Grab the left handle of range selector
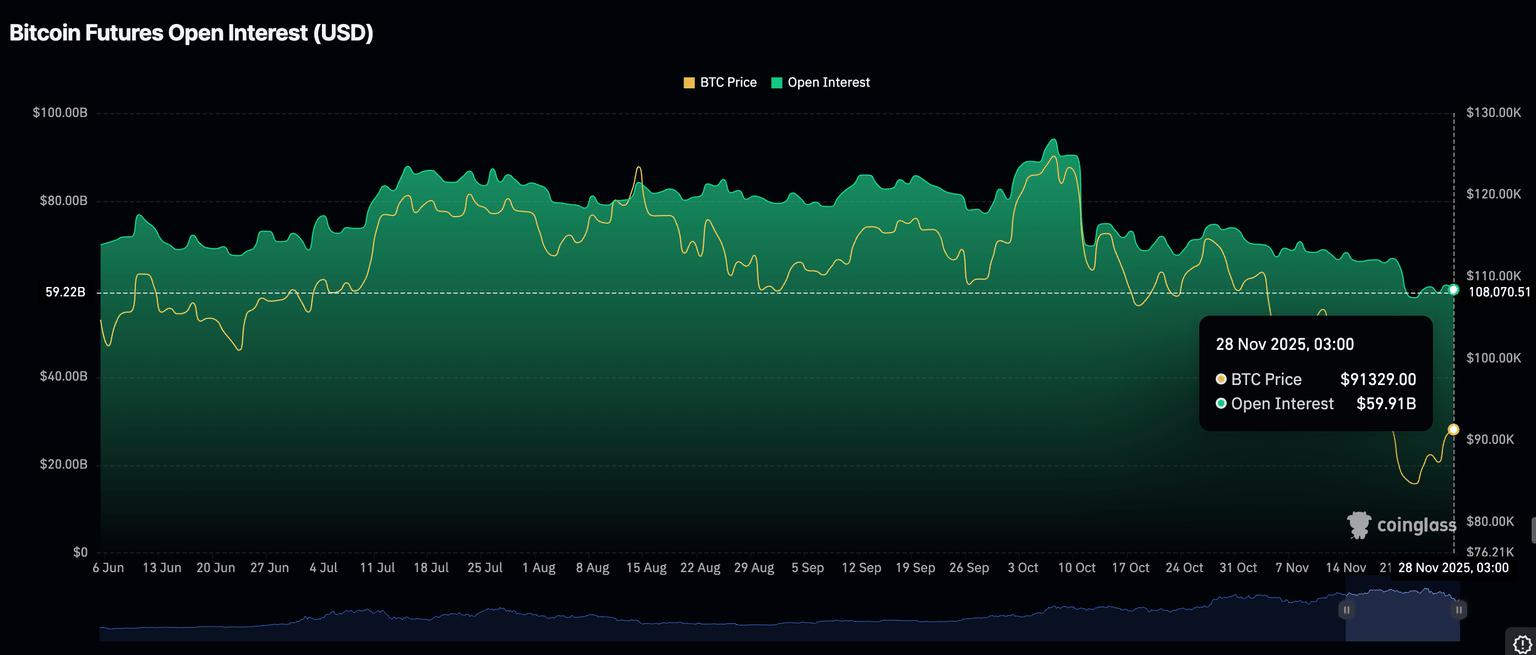Viewport: 1536px width, 655px height. point(1346,610)
